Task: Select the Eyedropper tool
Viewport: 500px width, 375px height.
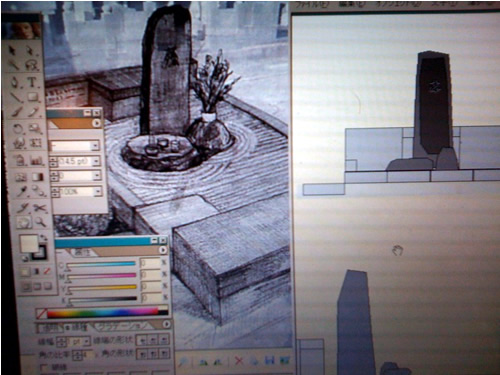Action: click(x=22, y=192)
